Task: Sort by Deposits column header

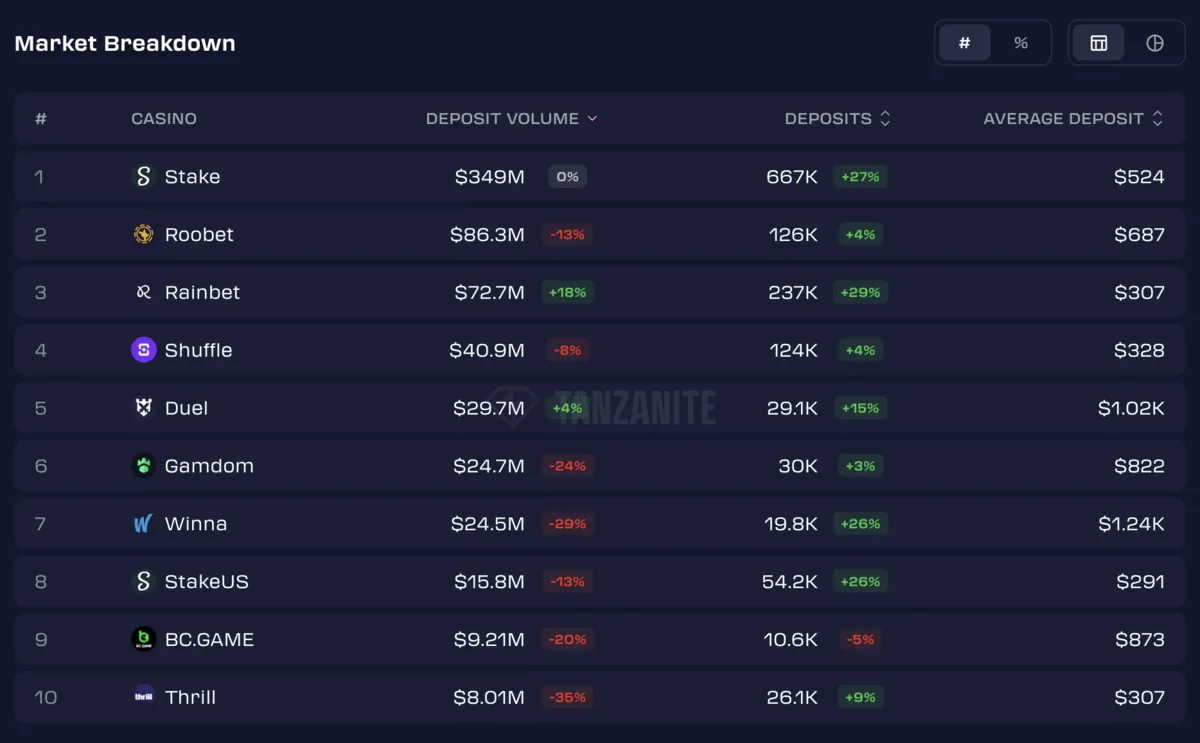Action: point(837,118)
